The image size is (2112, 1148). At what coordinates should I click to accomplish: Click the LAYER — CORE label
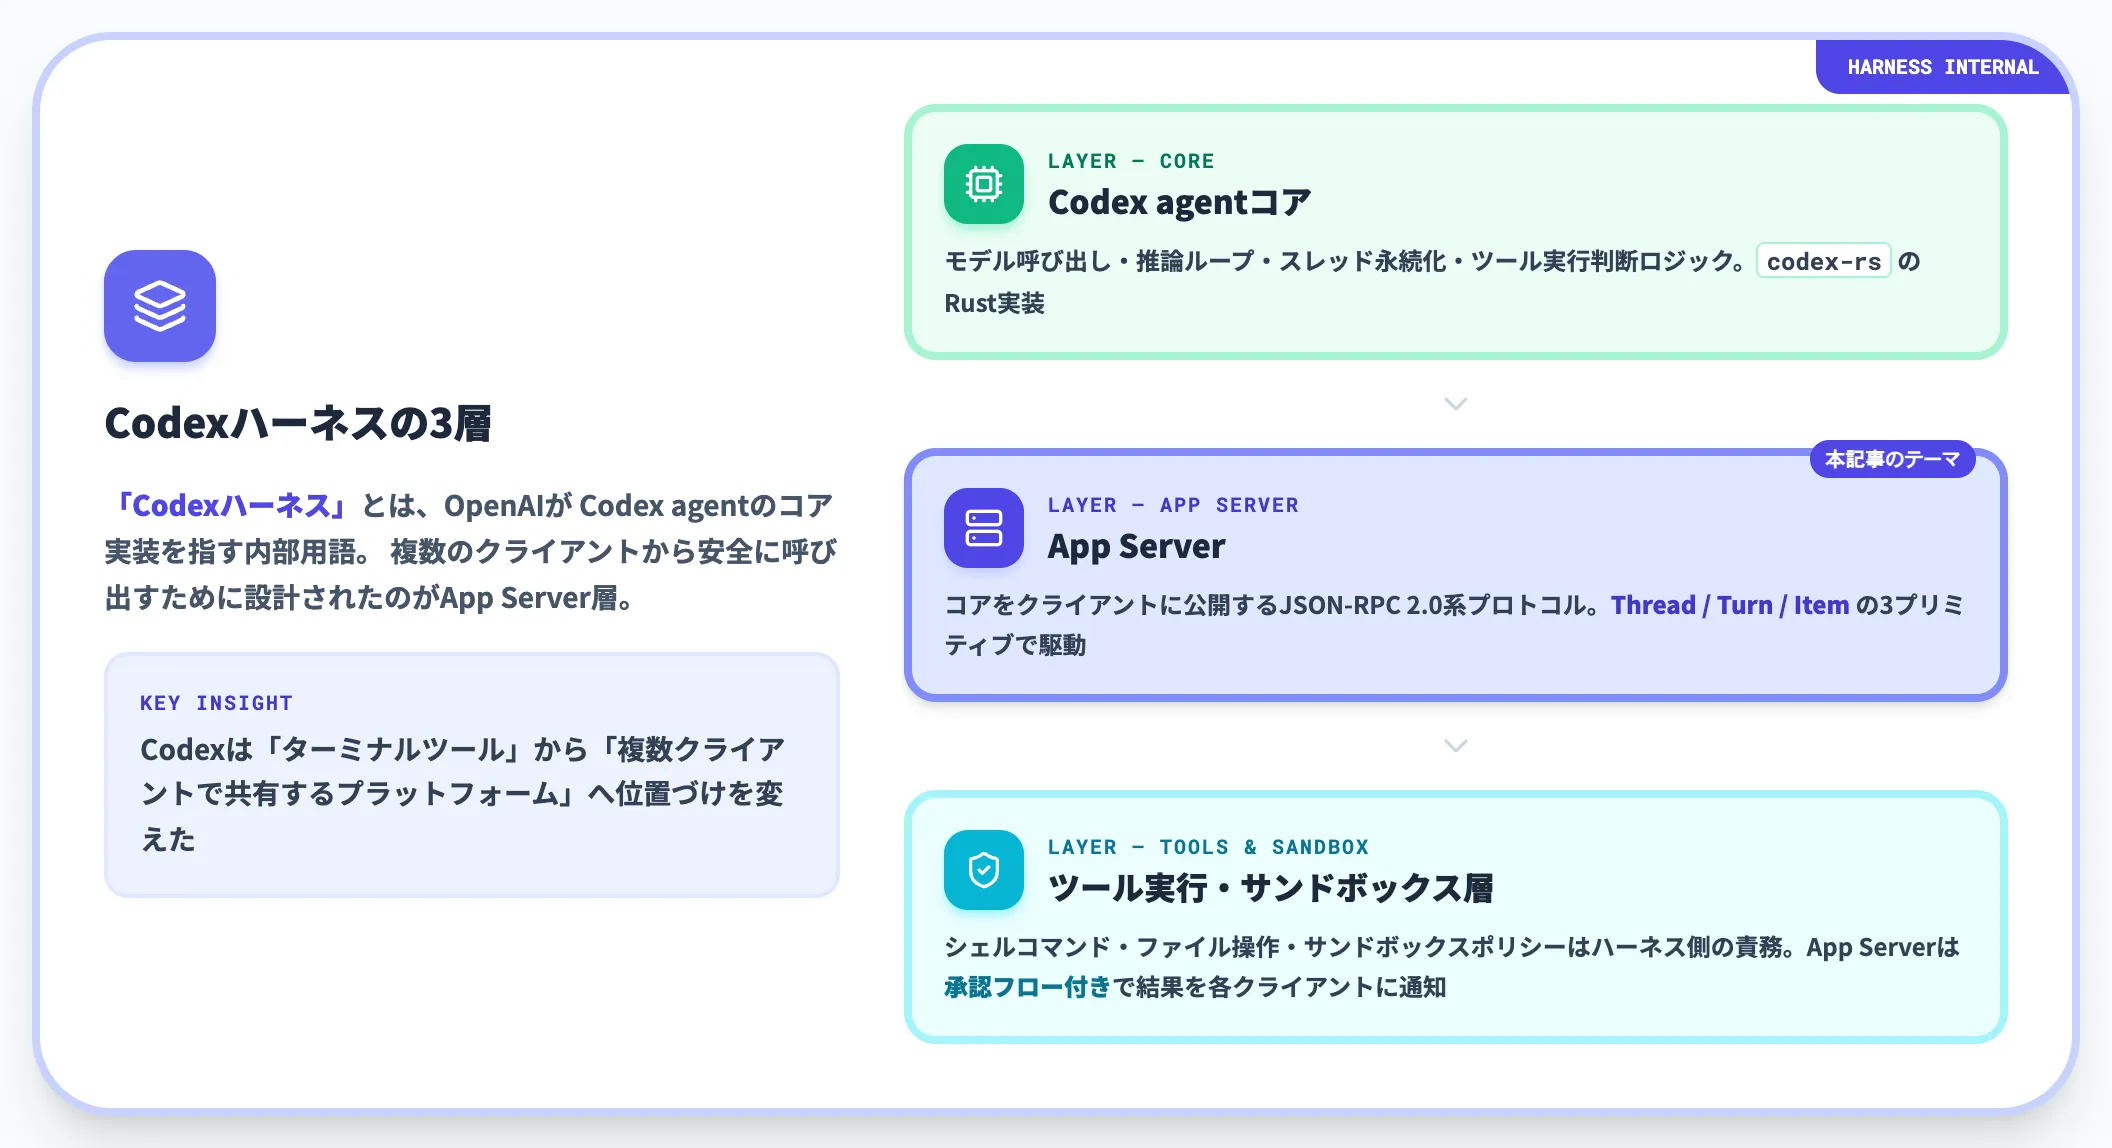[x=1131, y=161]
